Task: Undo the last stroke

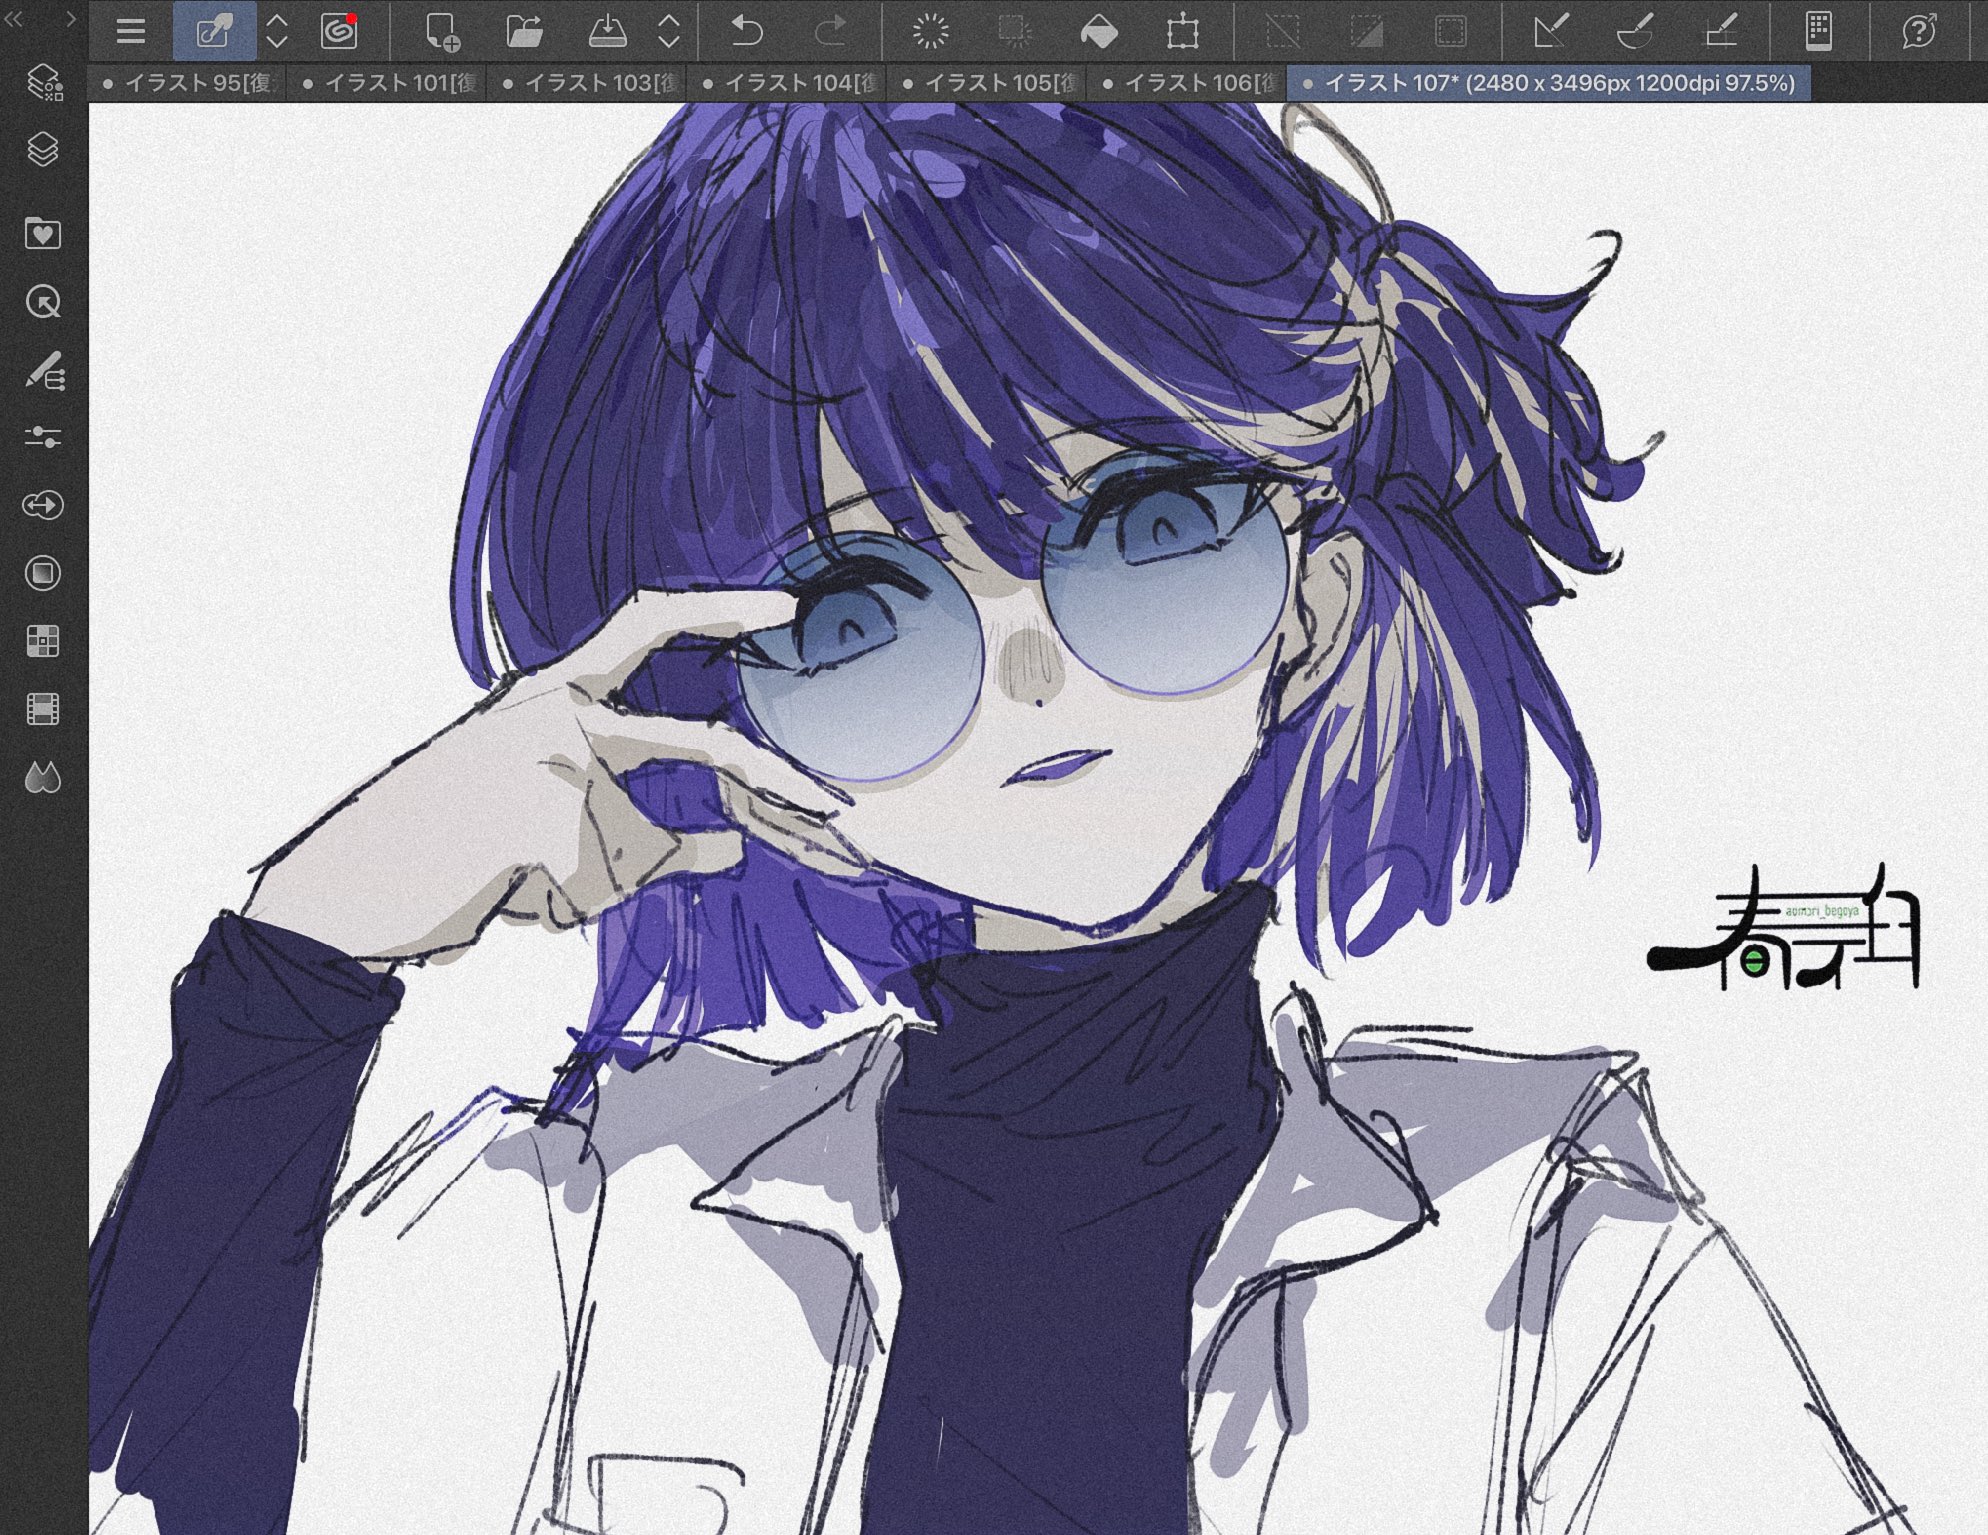Action: pos(747,31)
